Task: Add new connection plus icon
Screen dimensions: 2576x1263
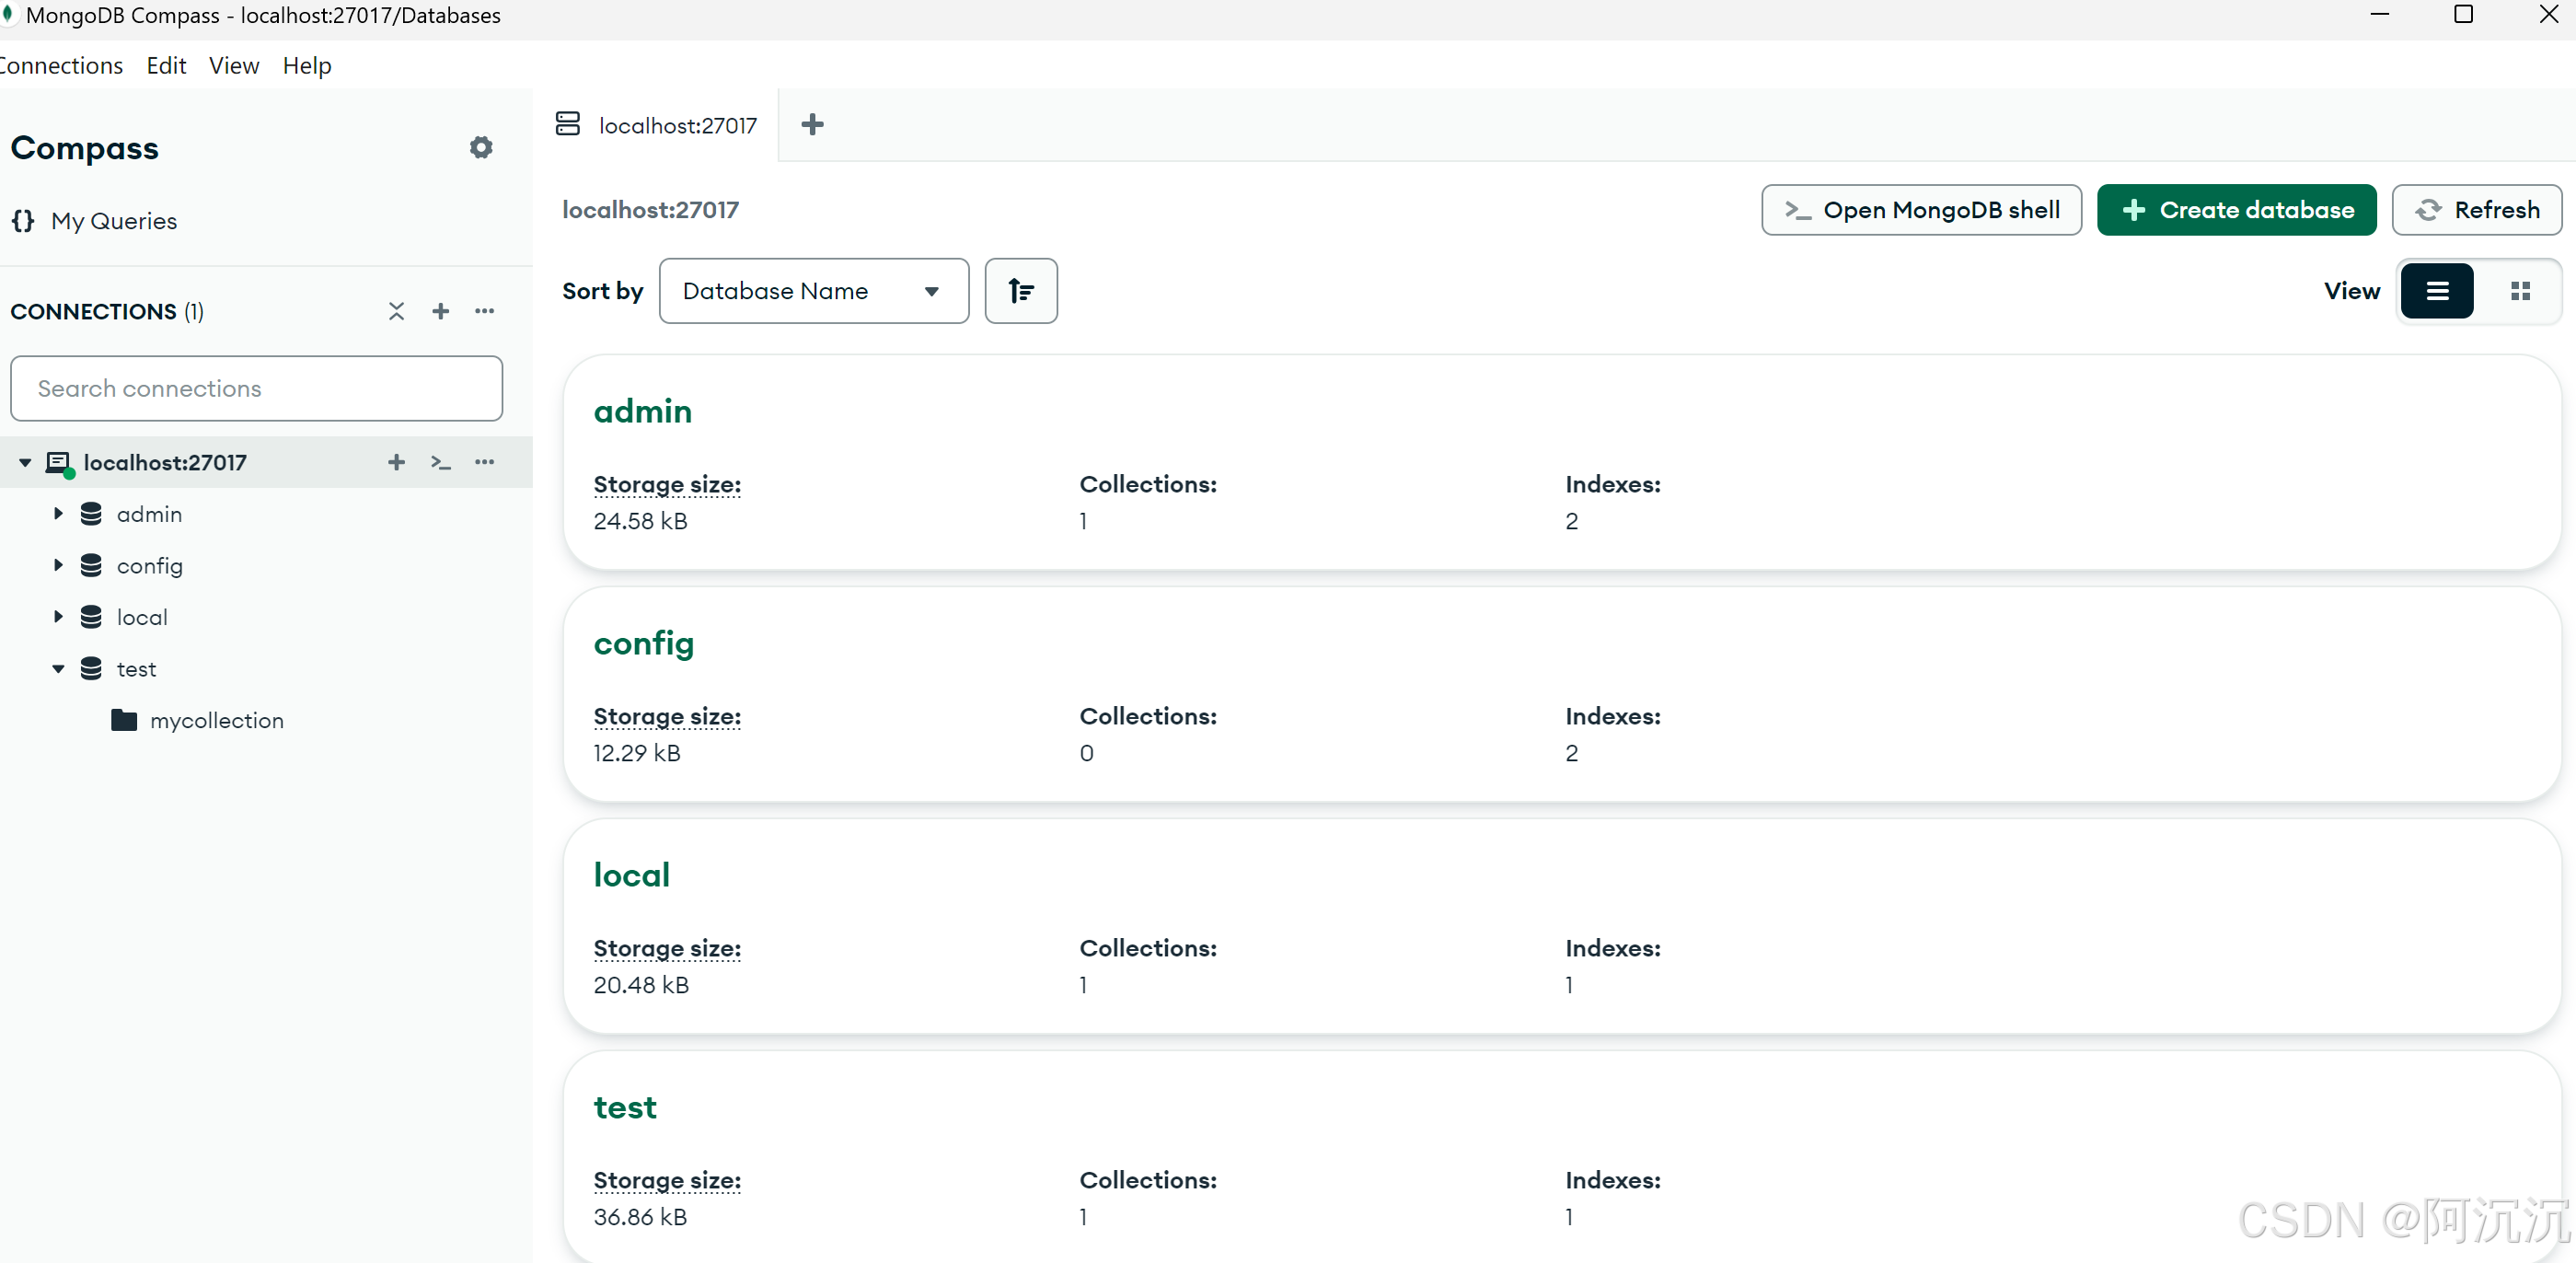Action: [441, 311]
